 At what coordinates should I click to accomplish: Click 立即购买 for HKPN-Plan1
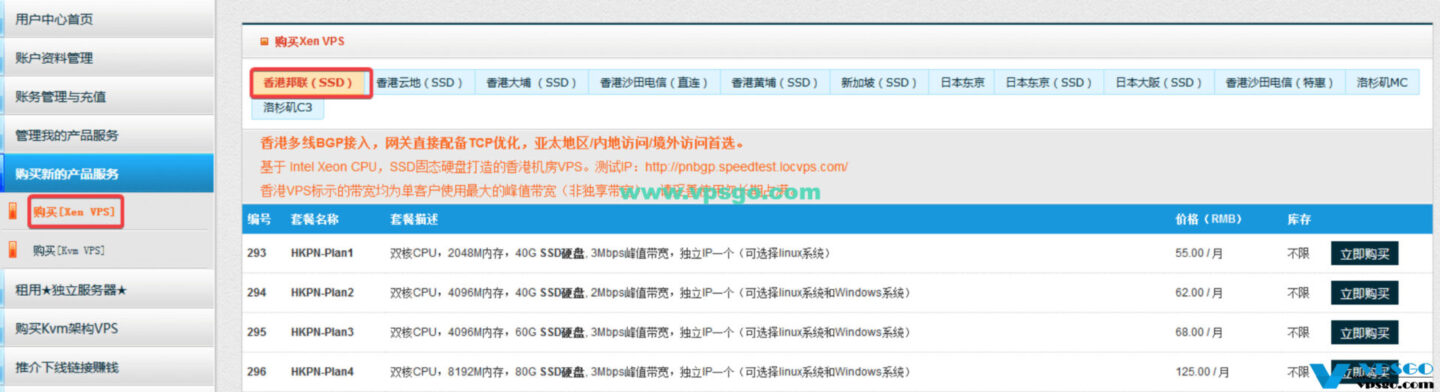(x=1364, y=253)
